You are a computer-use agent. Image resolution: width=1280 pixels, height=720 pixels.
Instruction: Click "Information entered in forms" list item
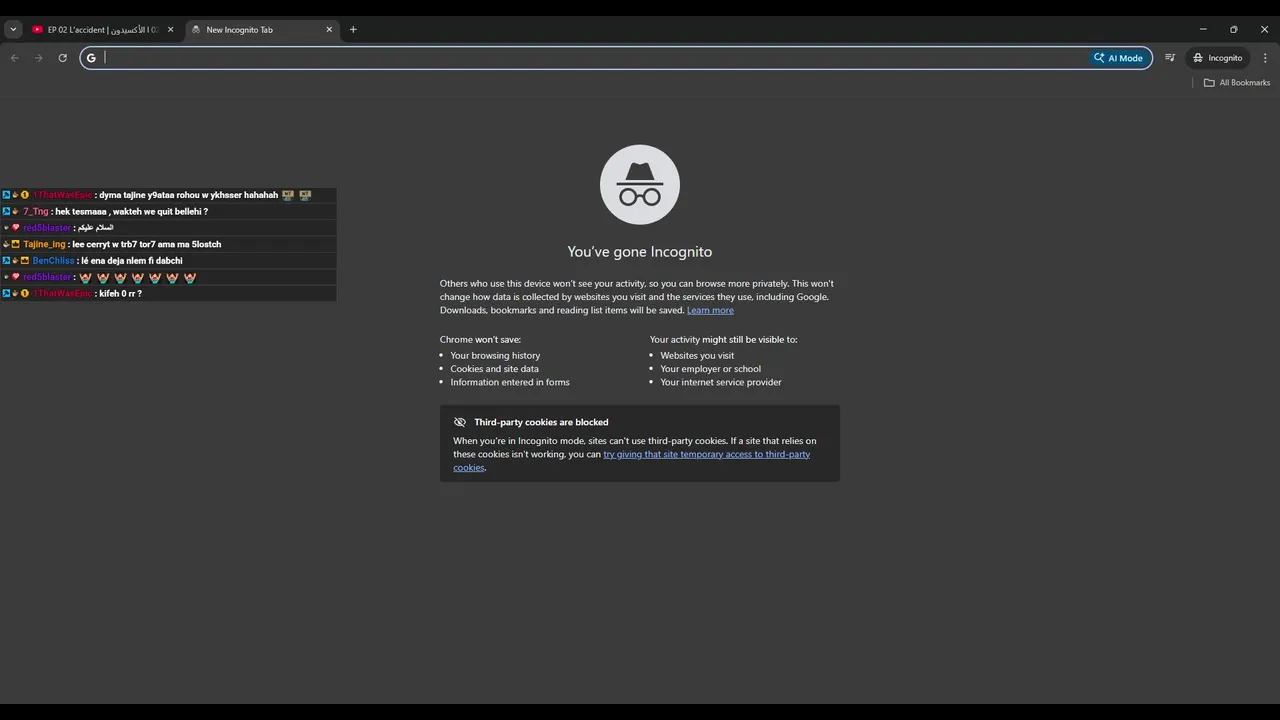[510, 382]
